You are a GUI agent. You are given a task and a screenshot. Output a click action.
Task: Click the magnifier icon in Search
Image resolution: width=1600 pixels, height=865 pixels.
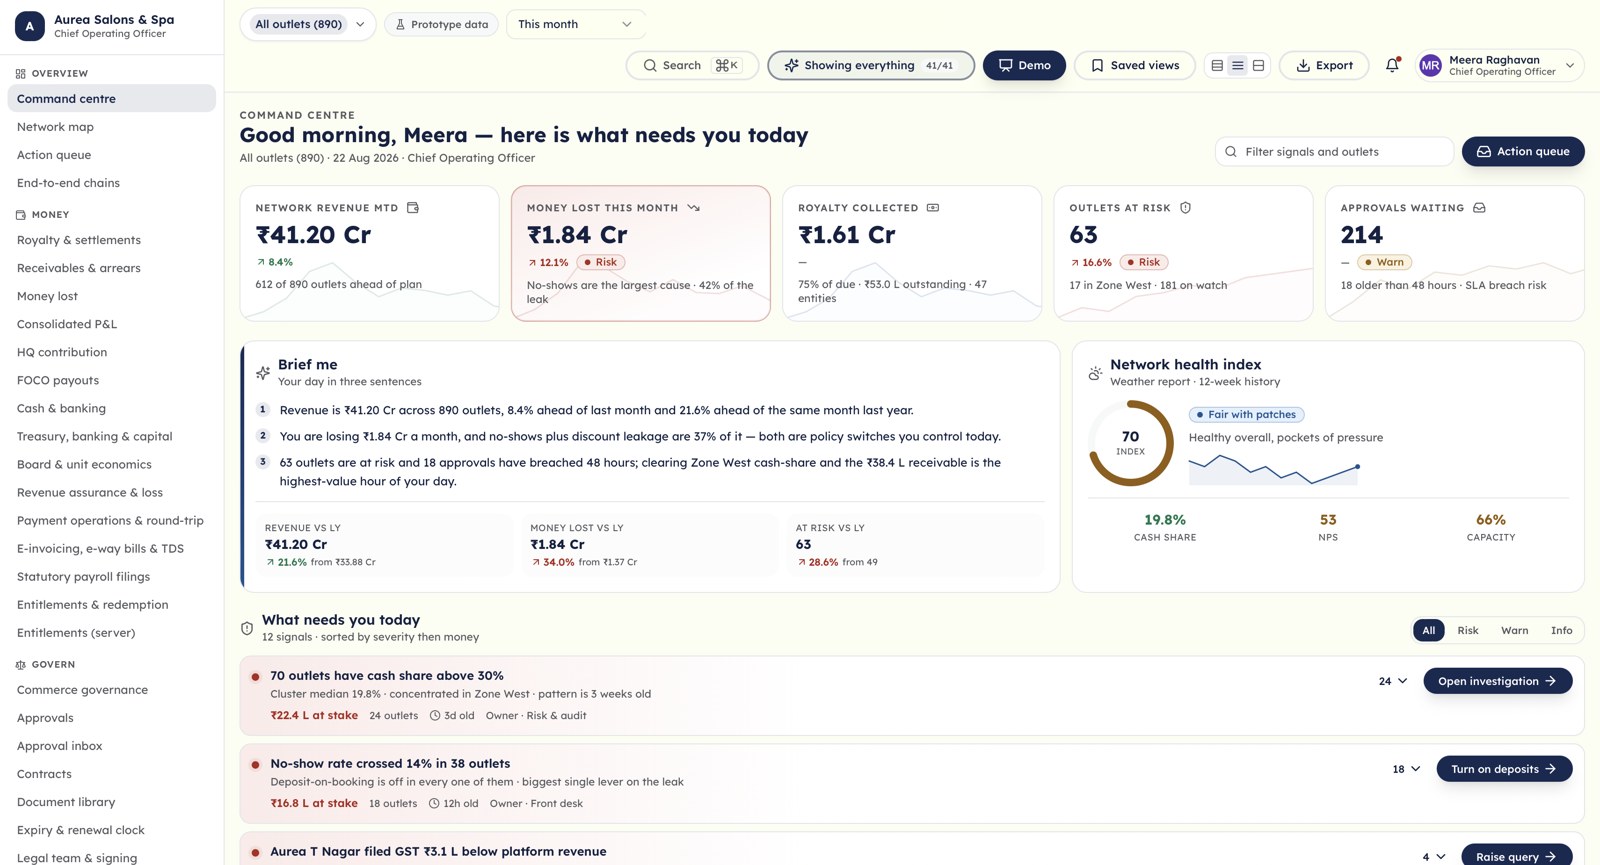650,65
